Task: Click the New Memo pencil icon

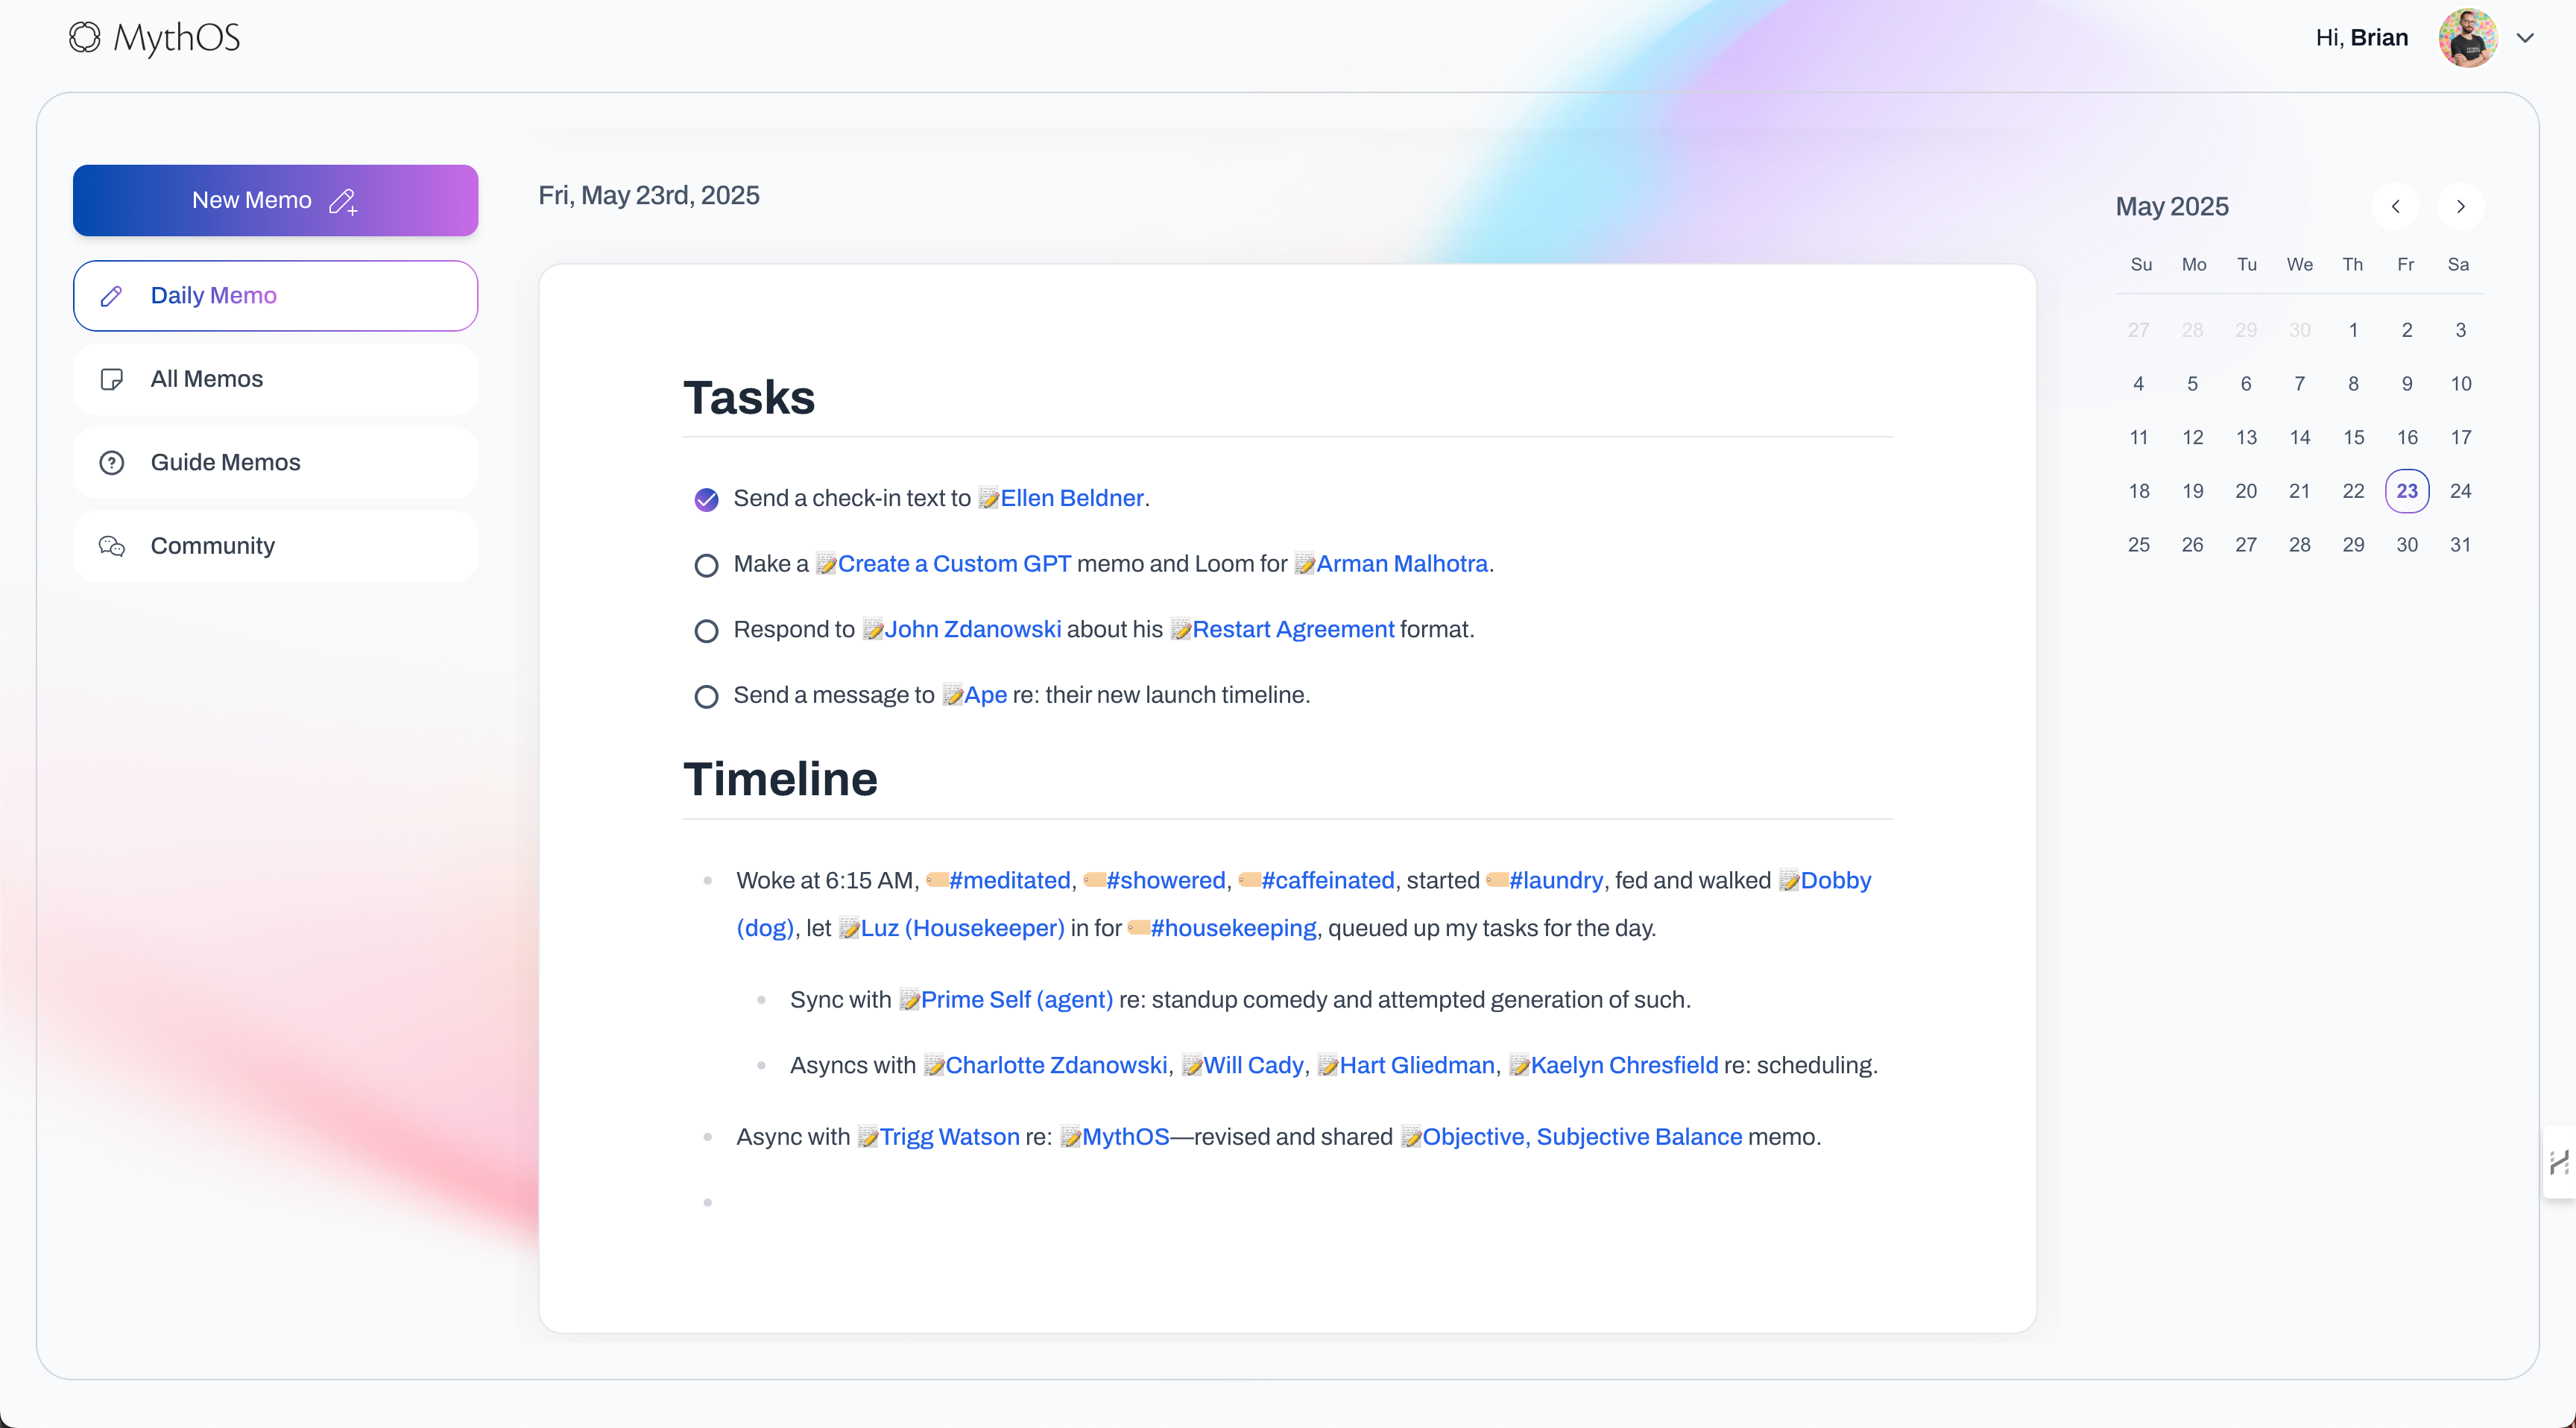Action: [343, 201]
